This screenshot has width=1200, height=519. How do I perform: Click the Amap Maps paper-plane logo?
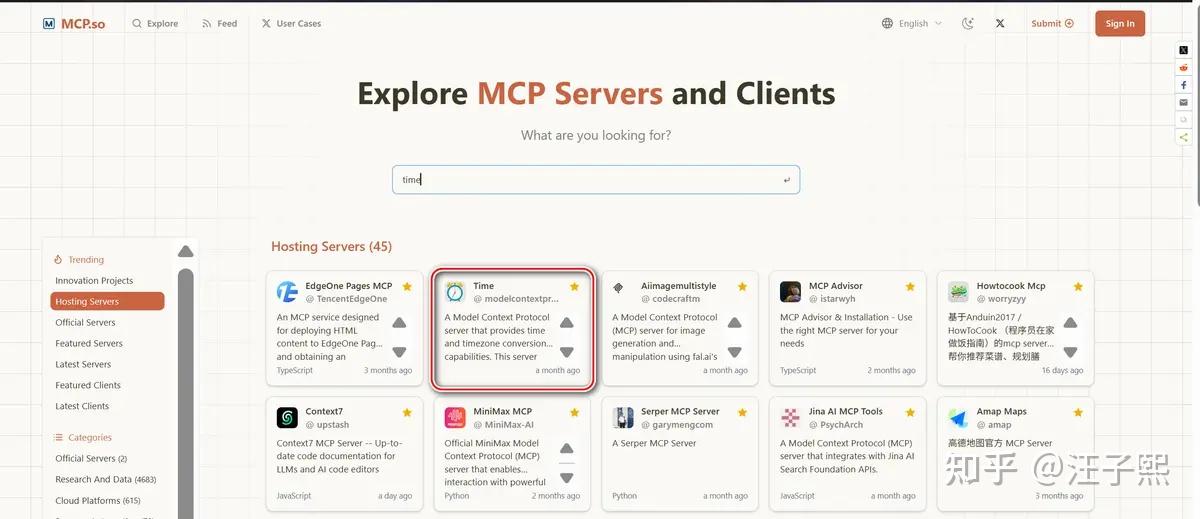click(x=958, y=418)
